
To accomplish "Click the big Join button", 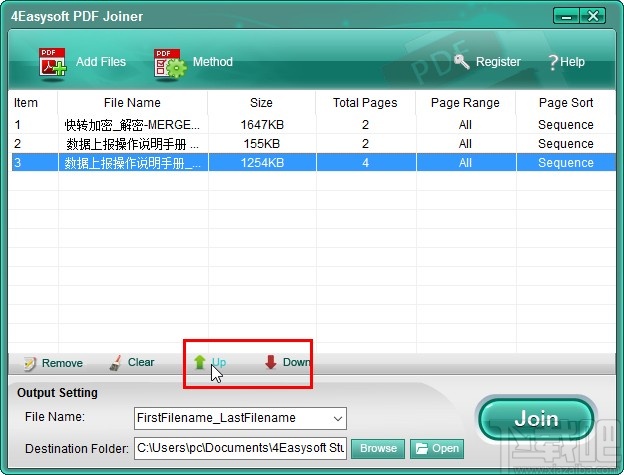I will (x=536, y=419).
